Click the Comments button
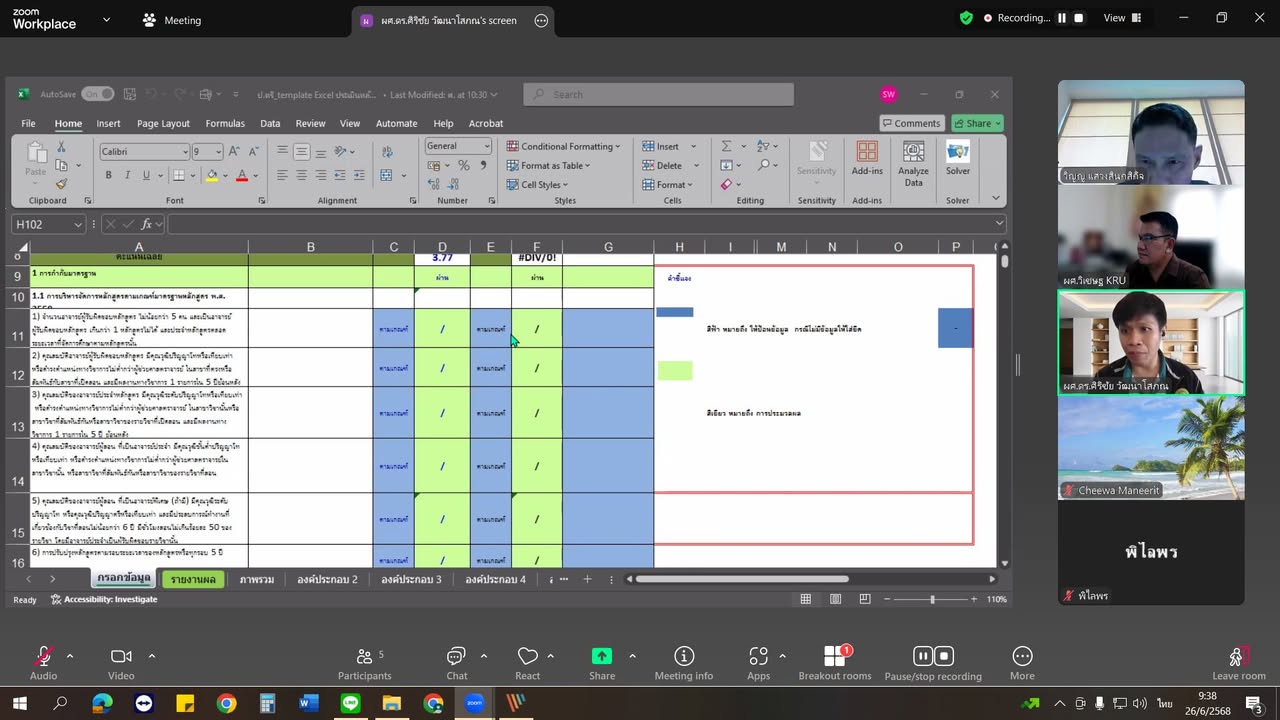Viewport: 1280px width, 720px height. pos(911,123)
